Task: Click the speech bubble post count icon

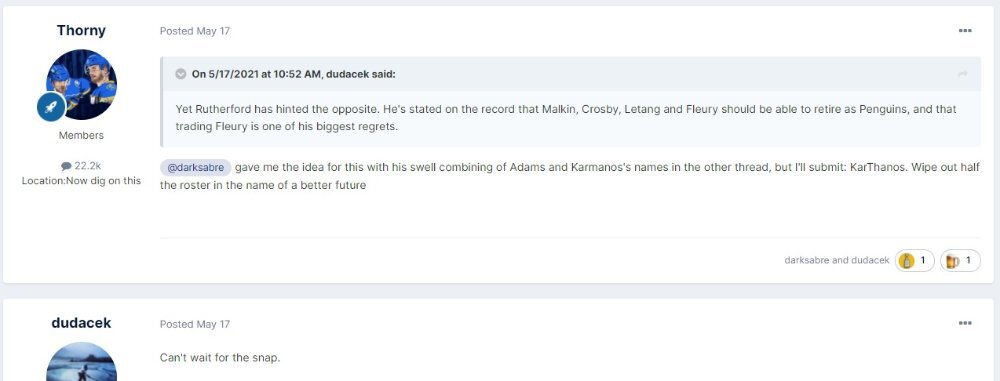Action: coord(66,166)
